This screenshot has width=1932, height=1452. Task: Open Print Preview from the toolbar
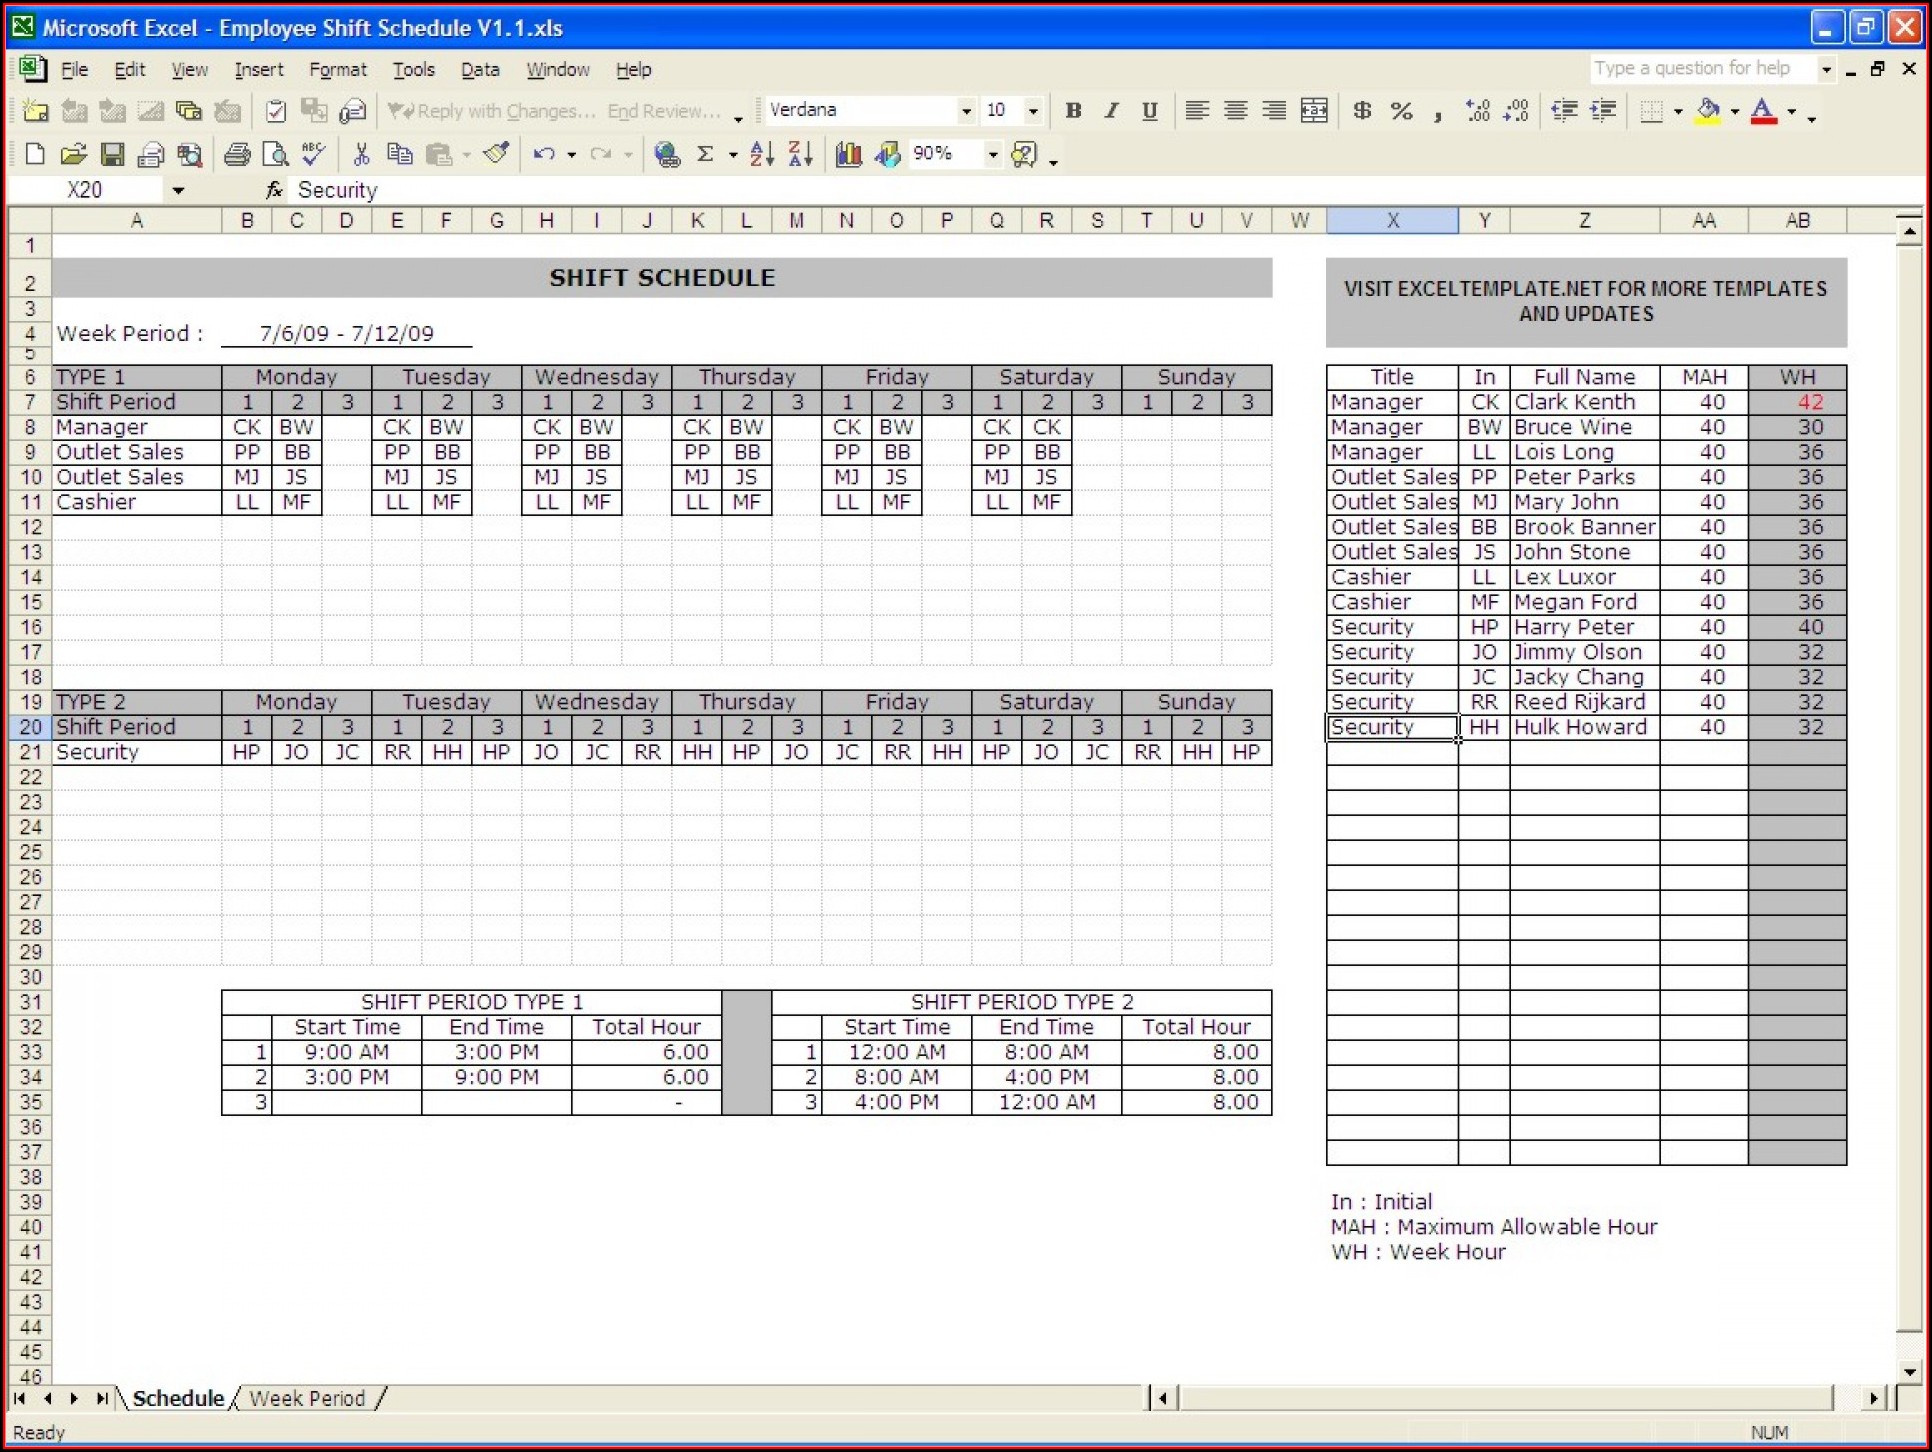pyautogui.click(x=275, y=155)
